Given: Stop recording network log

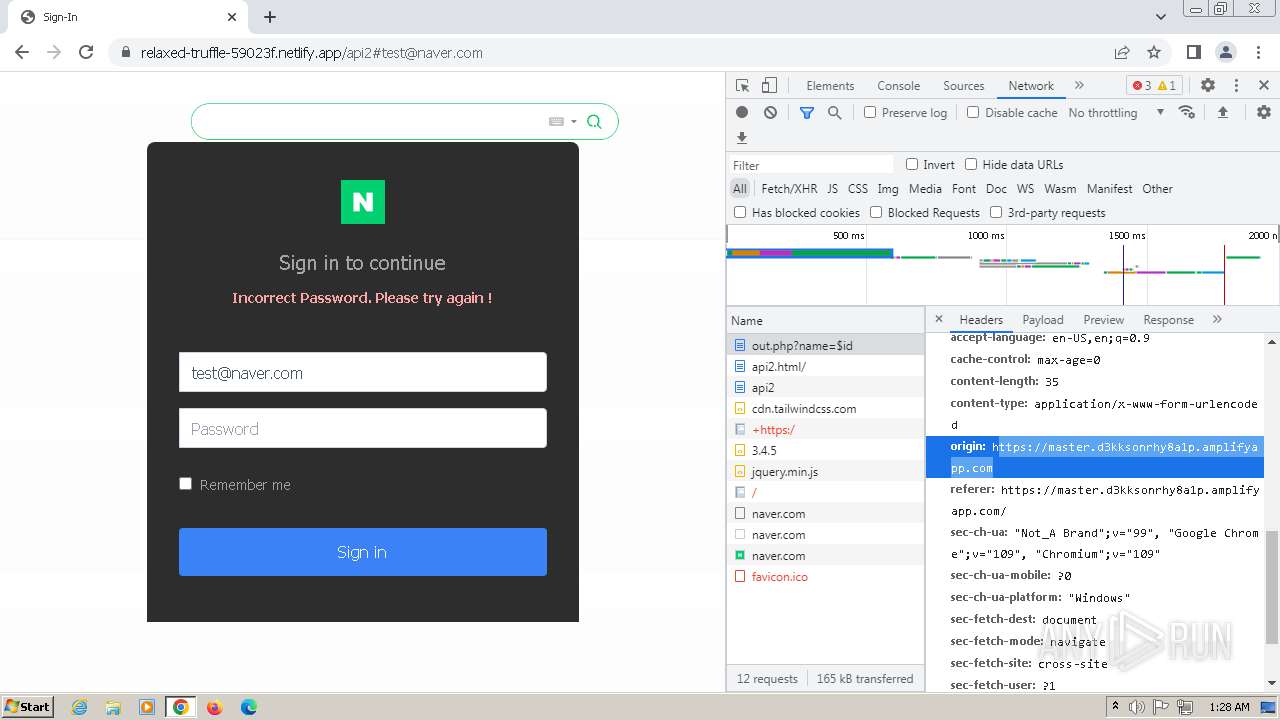Looking at the screenshot, I should 742,113.
